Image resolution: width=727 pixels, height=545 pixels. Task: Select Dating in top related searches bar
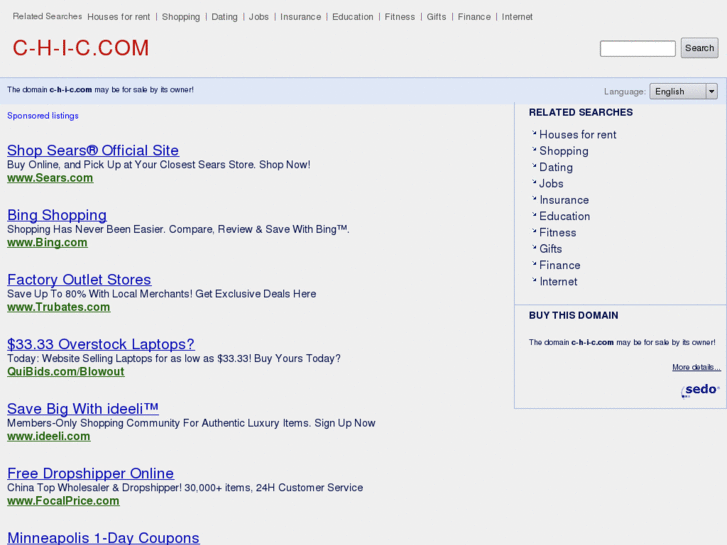[x=224, y=17]
